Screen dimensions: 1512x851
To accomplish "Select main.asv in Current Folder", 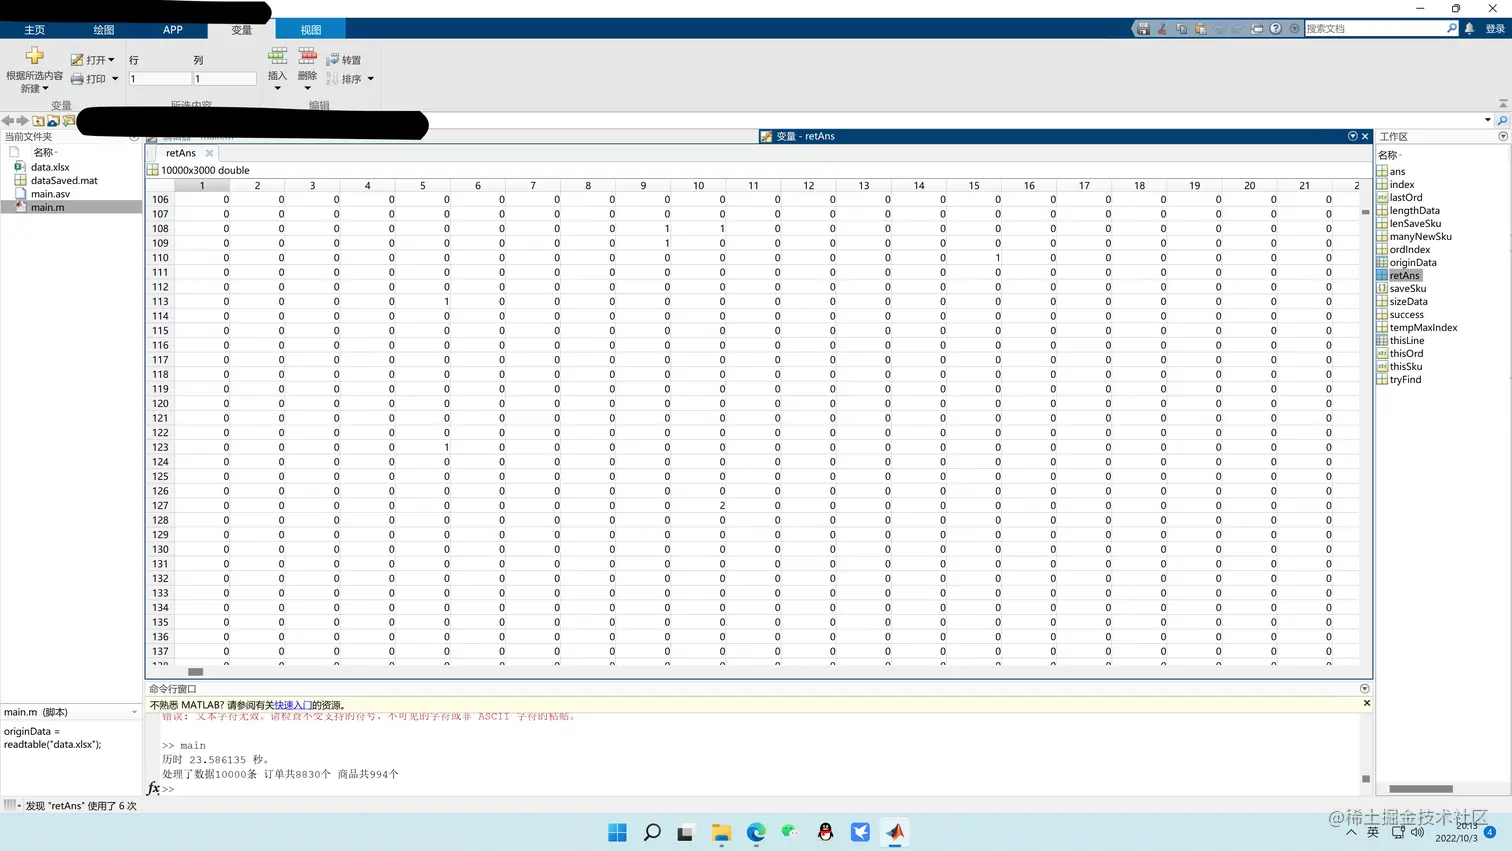I will tap(50, 194).
